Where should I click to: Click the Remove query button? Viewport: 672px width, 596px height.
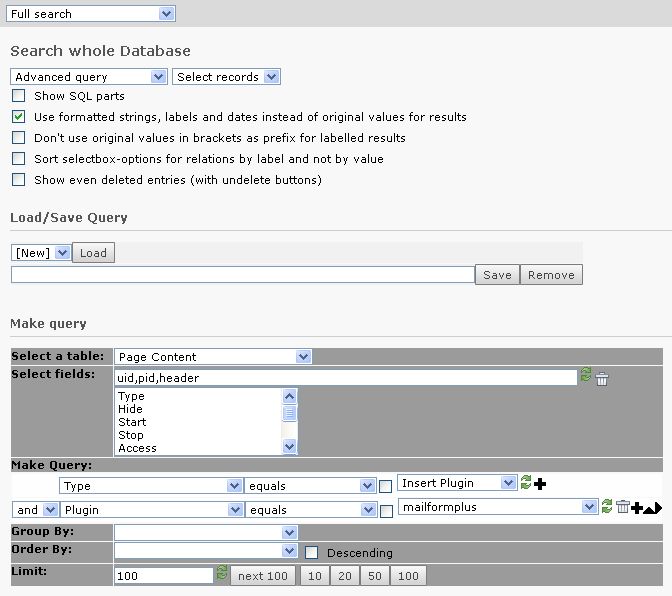(551, 275)
